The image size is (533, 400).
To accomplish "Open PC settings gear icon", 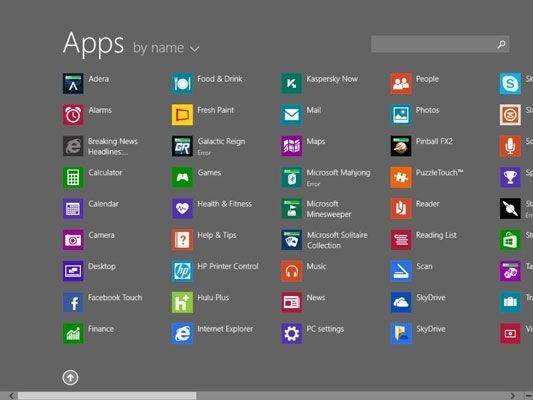I will (291, 334).
